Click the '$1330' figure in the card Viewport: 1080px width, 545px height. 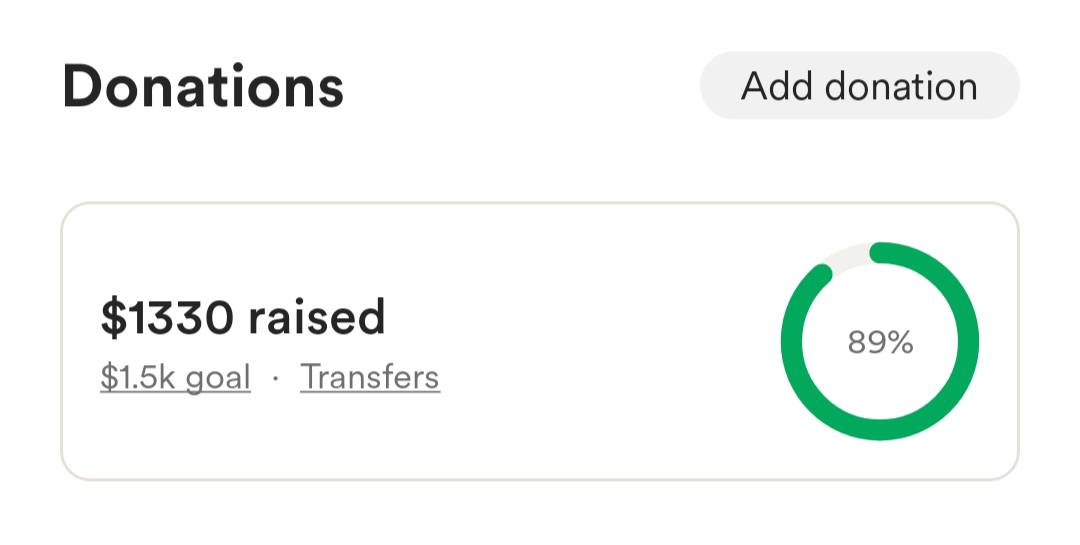coord(167,318)
